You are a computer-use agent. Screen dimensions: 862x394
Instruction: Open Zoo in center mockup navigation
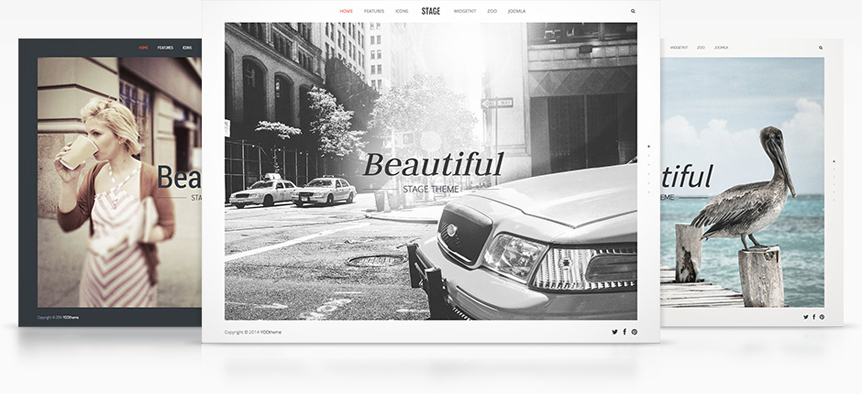(x=492, y=11)
